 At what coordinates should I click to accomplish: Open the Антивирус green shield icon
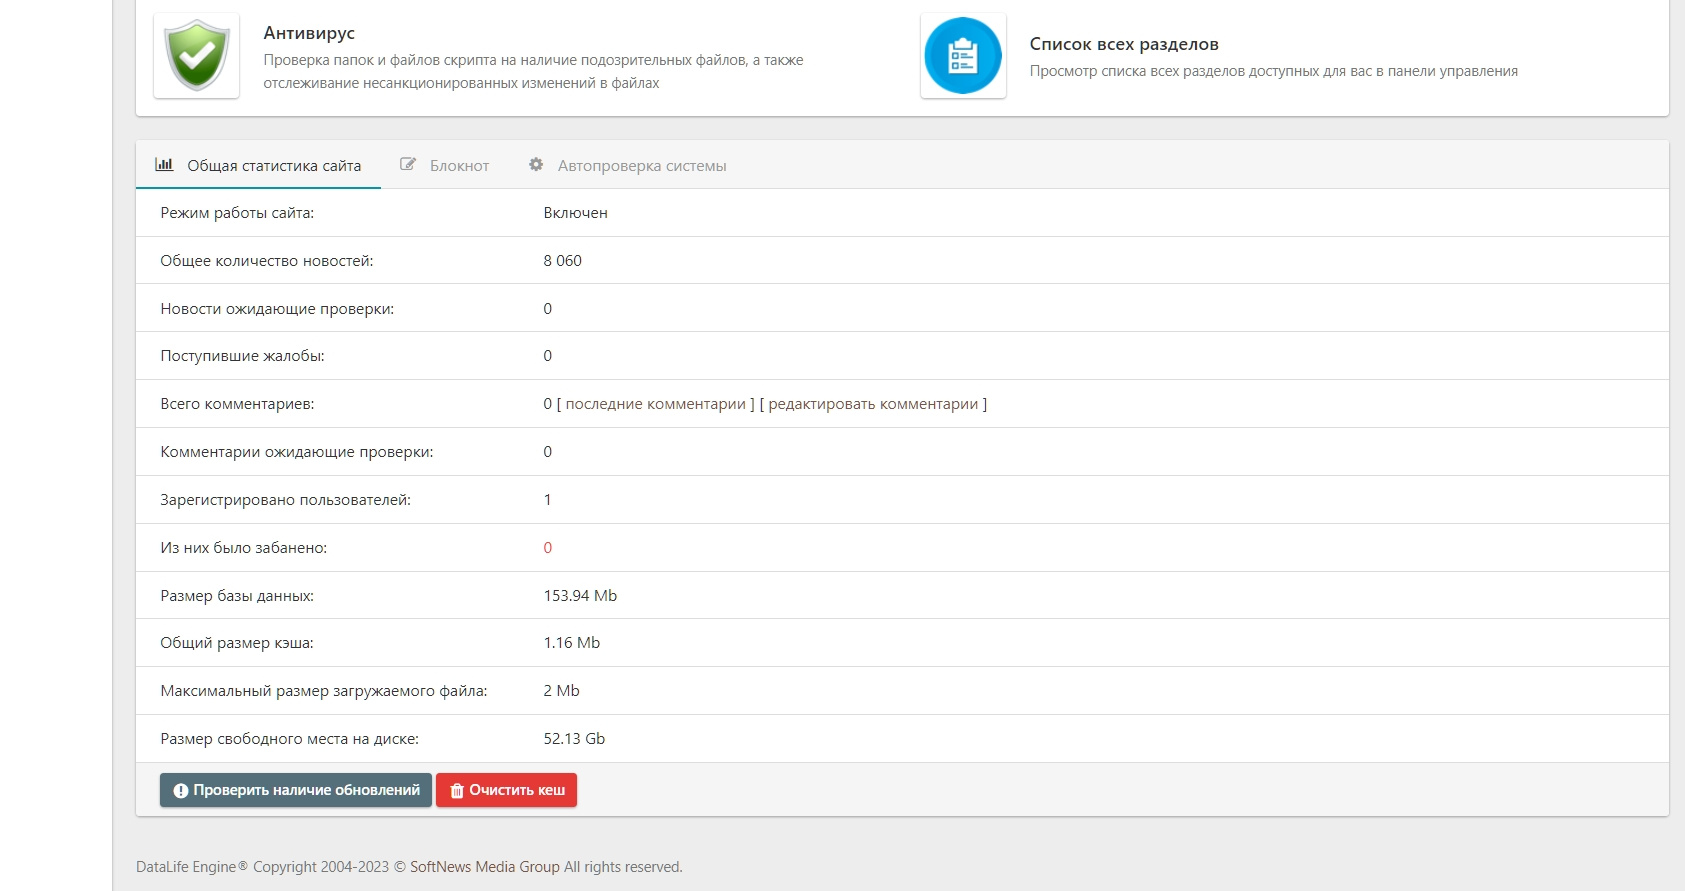click(197, 56)
